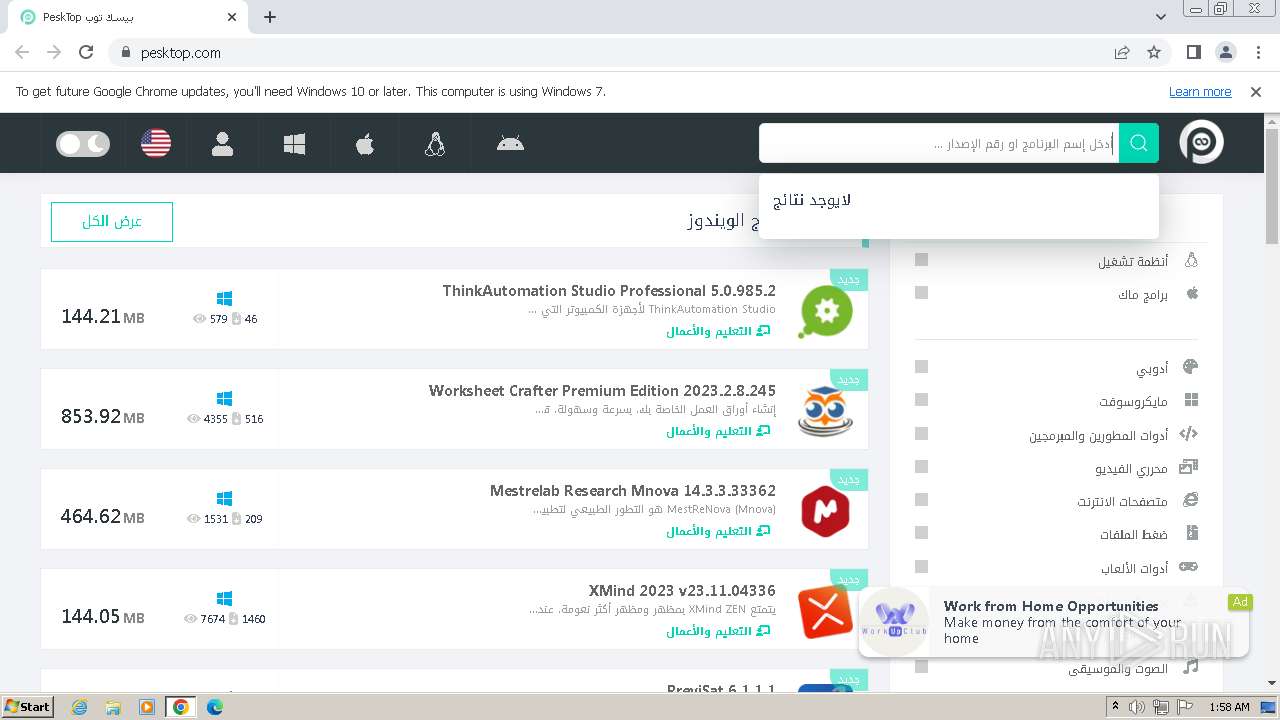
Task: Toggle the square box beside برامج ماك
Action: (x=922, y=293)
